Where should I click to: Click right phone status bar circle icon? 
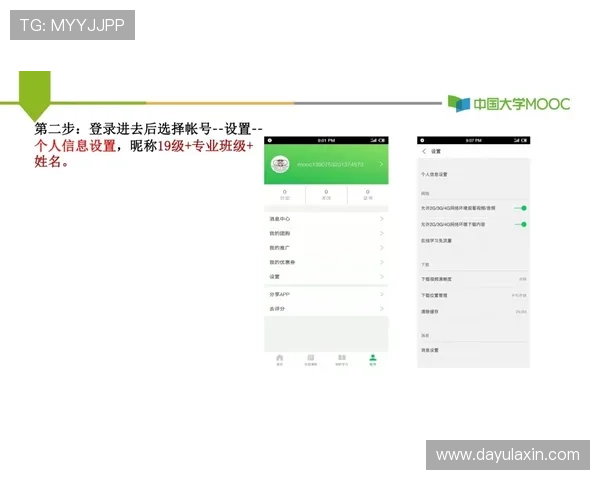[422, 140]
